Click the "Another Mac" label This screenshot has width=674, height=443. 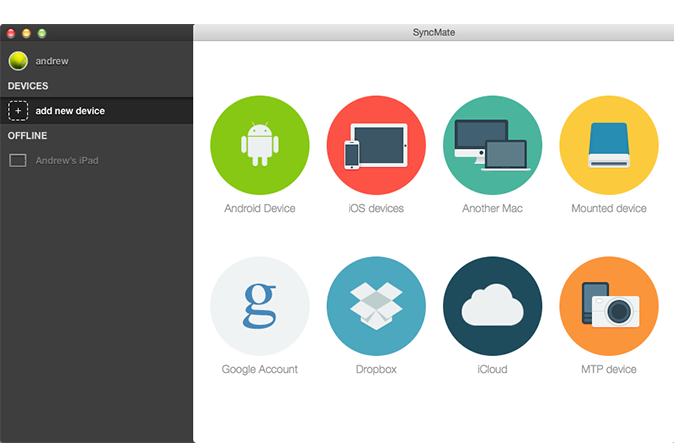pyautogui.click(x=493, y=208)
